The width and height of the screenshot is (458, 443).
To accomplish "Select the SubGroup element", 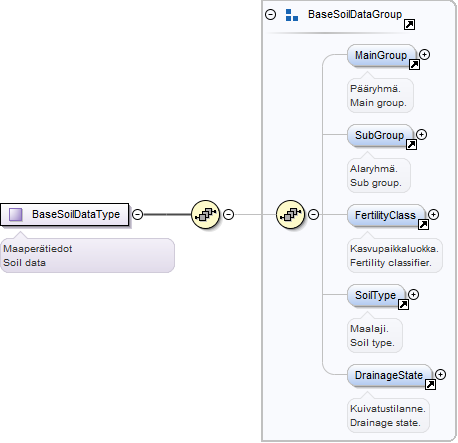I will coord(380,135).
